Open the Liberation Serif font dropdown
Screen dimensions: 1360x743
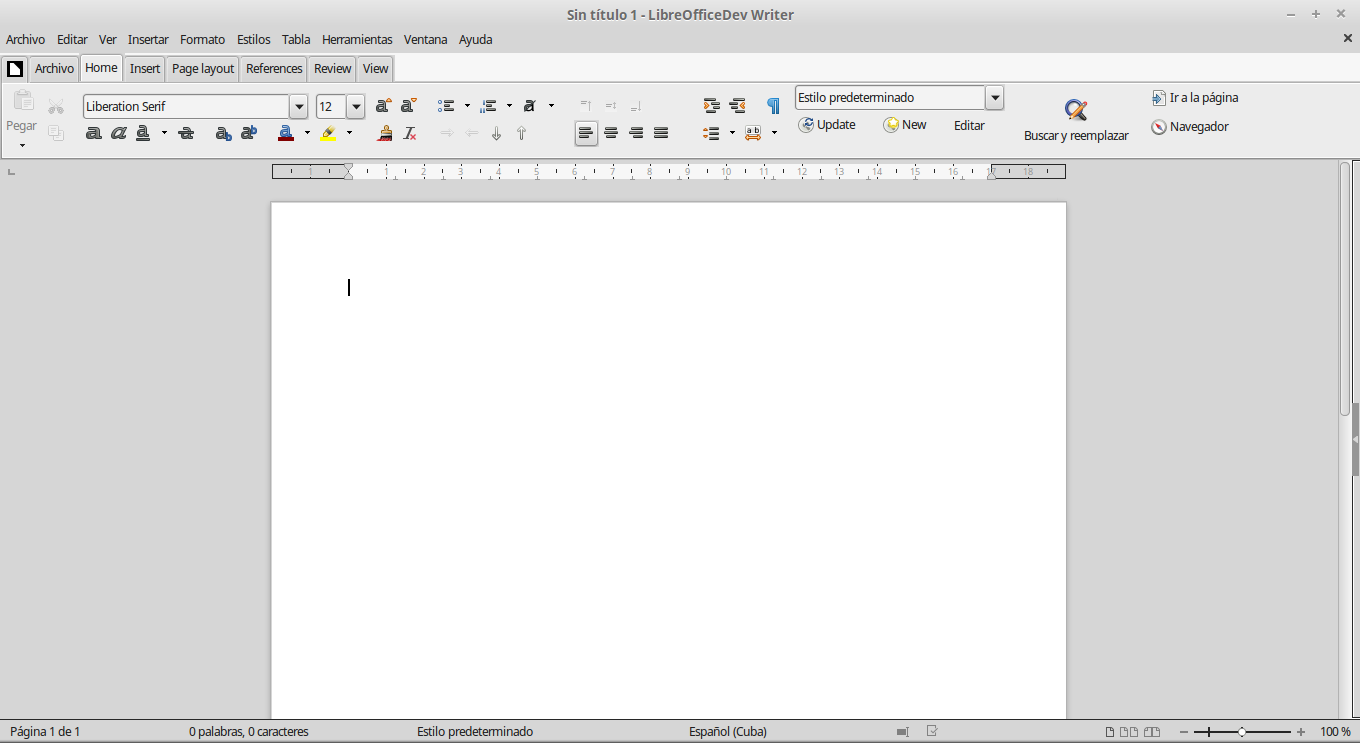coord(299,106)
